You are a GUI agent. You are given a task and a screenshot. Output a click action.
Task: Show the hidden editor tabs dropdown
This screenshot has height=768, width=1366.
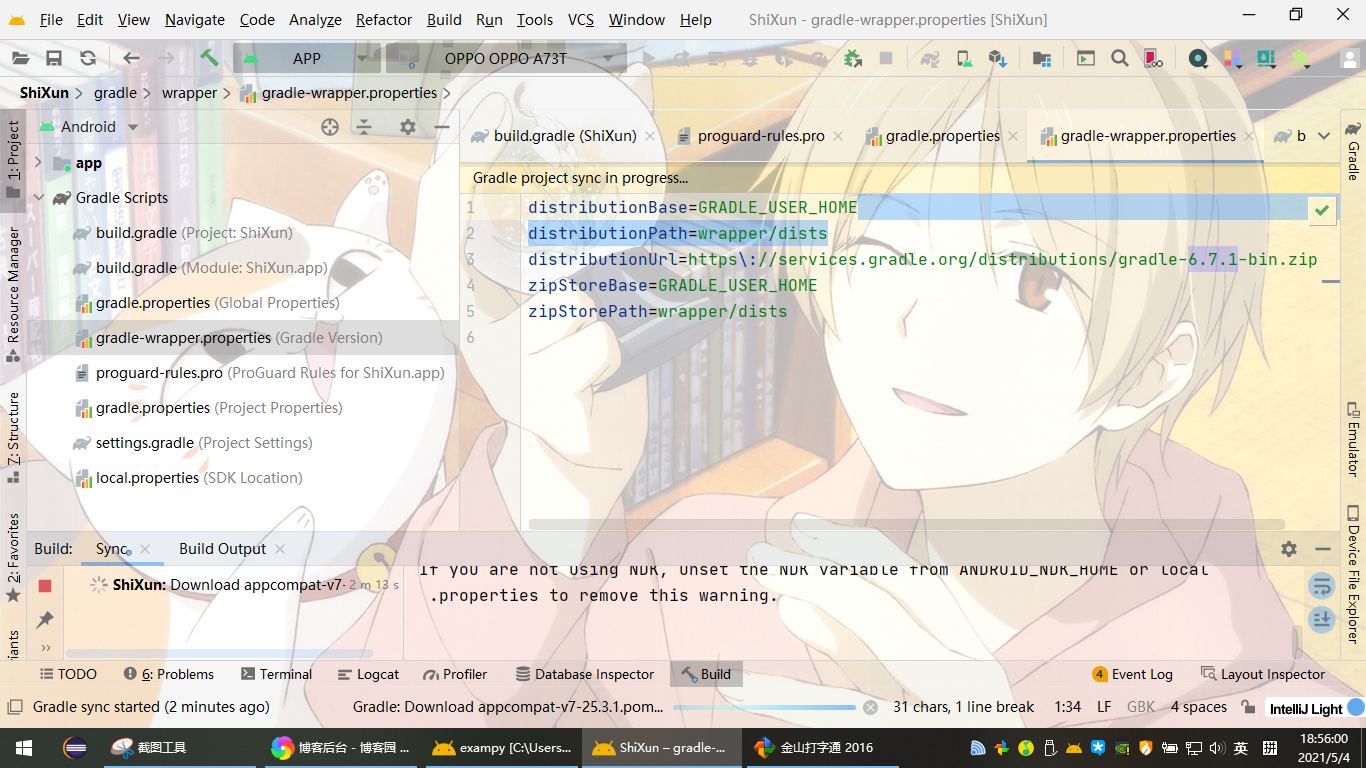1324,136
